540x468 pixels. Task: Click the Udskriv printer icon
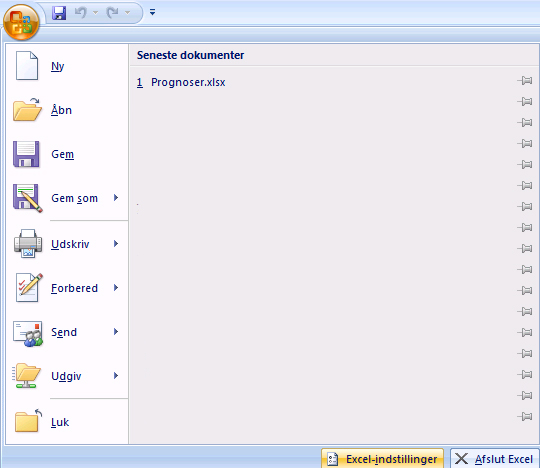click(x=28, y=243)
